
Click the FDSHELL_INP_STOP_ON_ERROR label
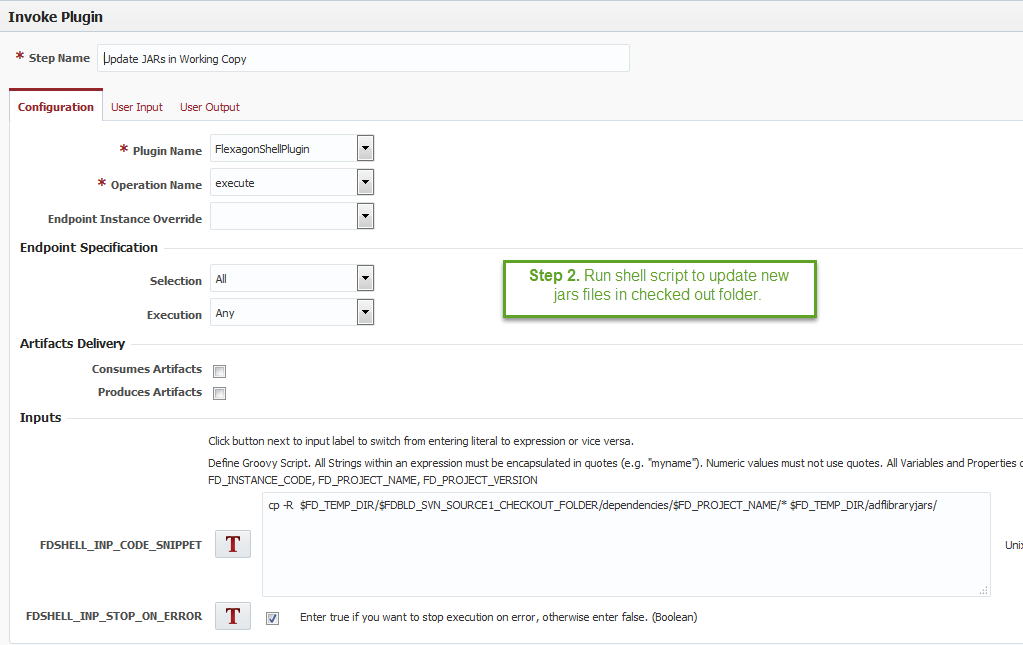pyautogui.click(x=114, y=616)
